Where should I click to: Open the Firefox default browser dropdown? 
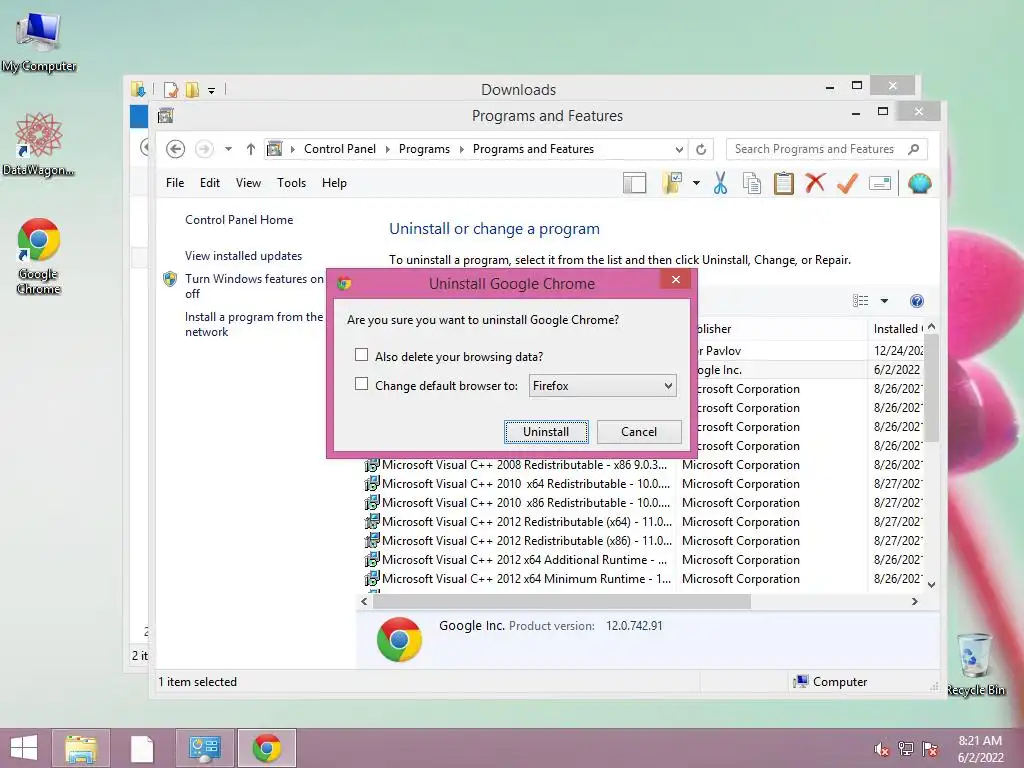click(602, 386)
